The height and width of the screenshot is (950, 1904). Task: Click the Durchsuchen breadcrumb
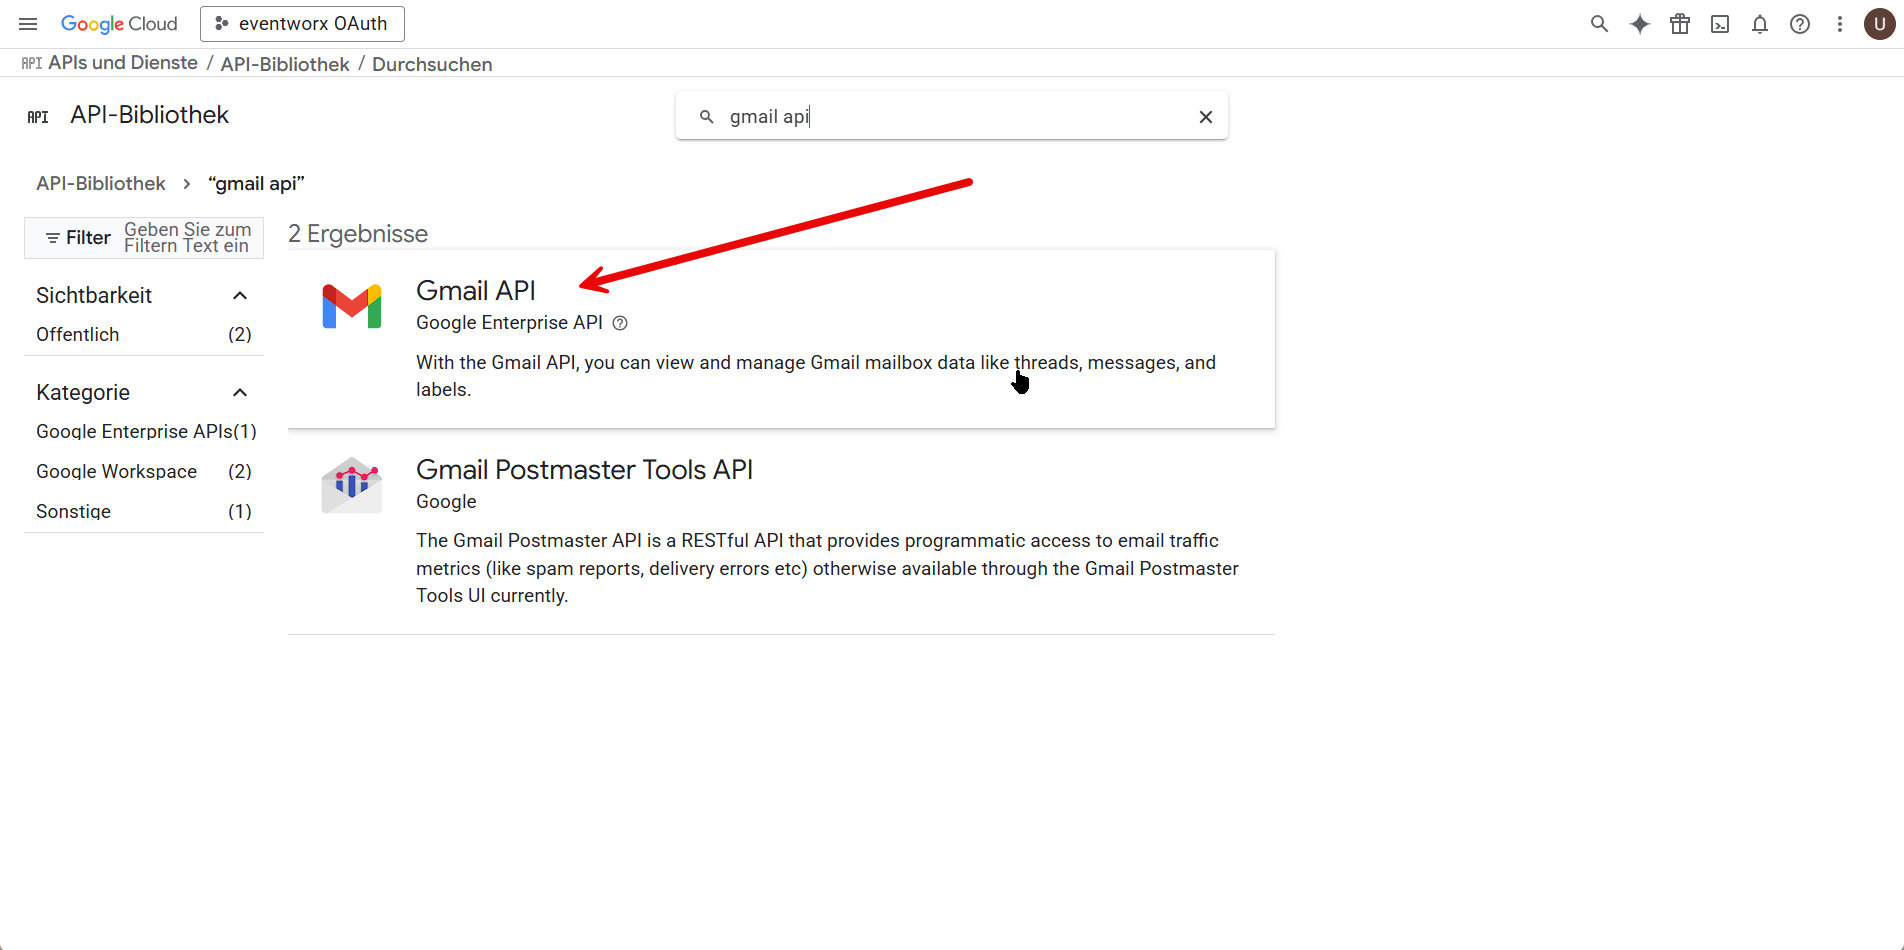(x=432, y=64)
